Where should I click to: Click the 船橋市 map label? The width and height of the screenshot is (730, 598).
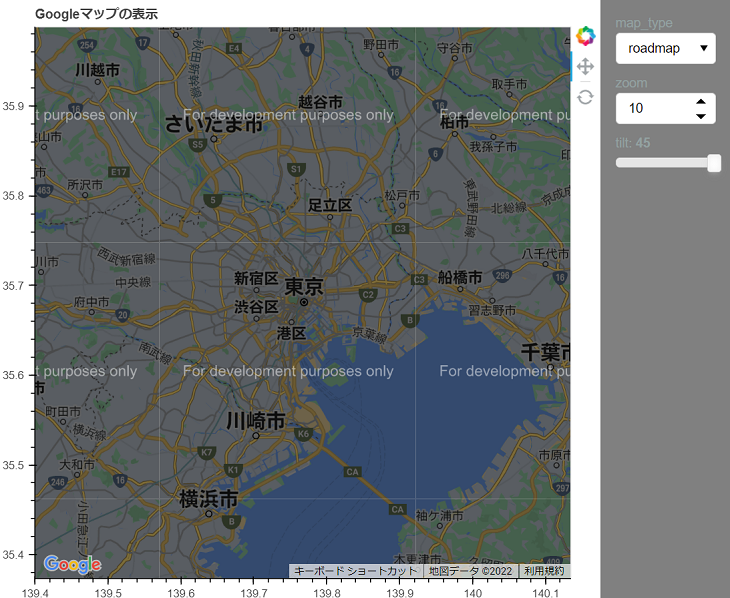click(x=460, y=278)
